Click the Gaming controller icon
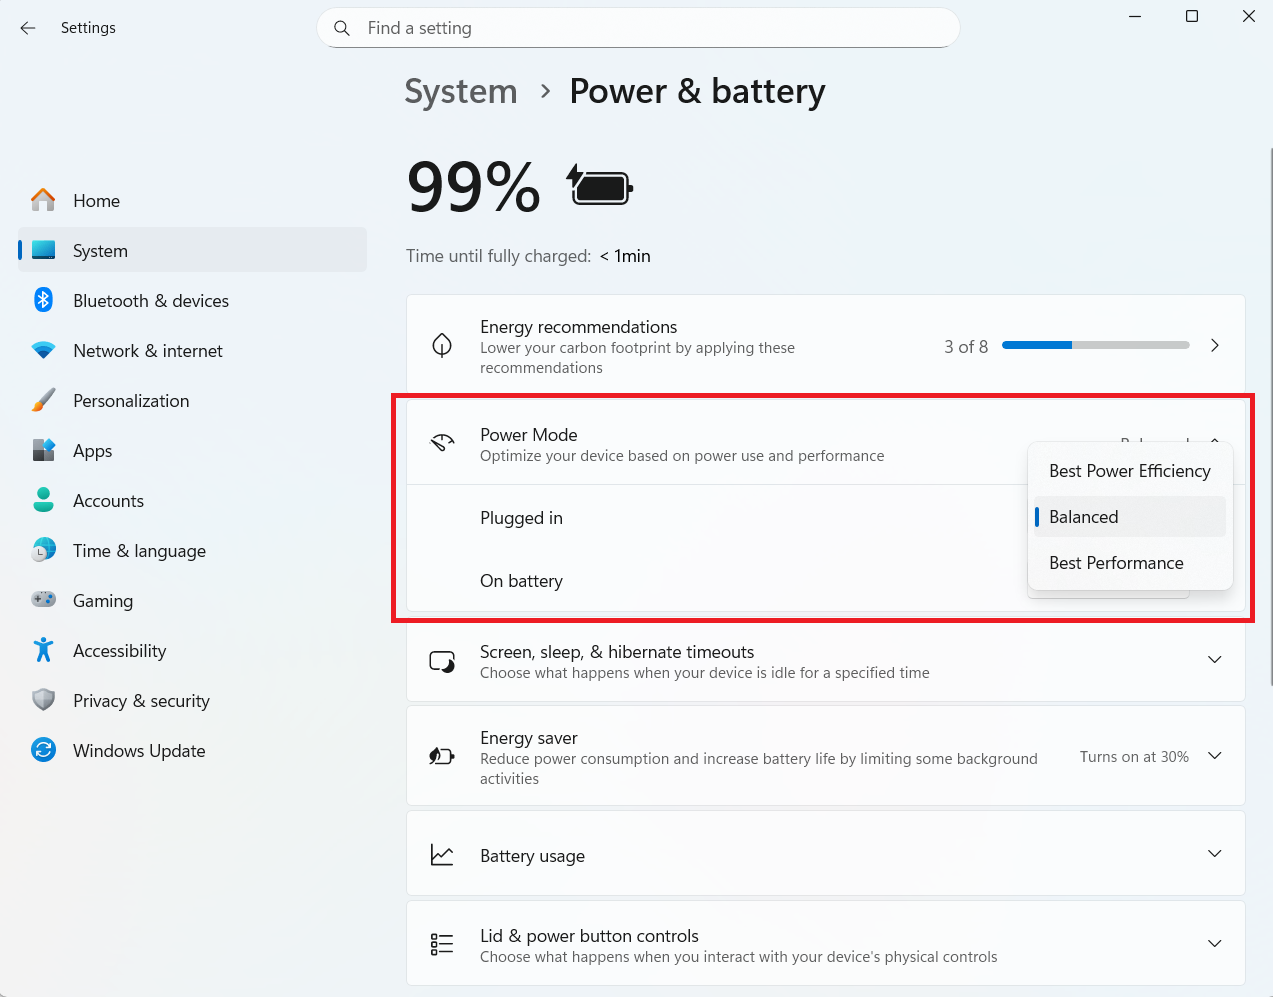This screenshot has height=997, width=1273. click(43, 600)
